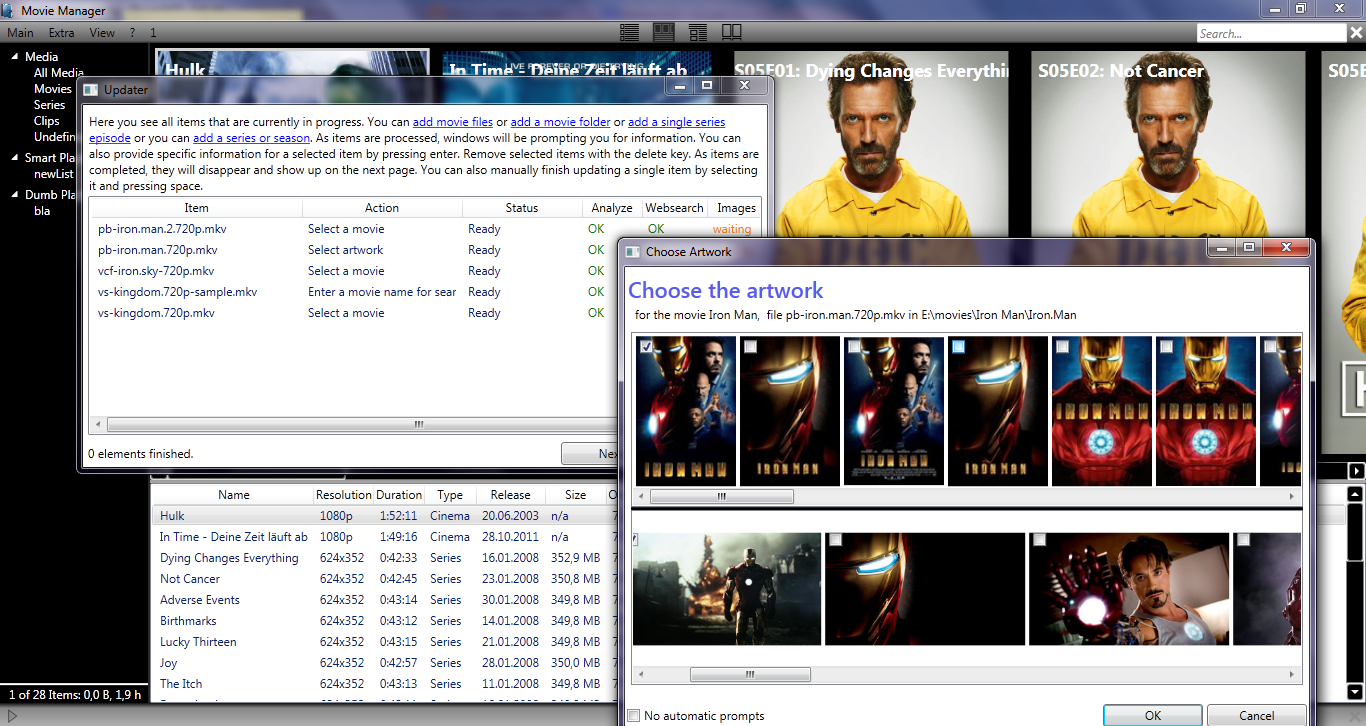Open the Extra menu
Viewport: 1366px width, 726px height.
pyautogui.click(x=61, y=33)
